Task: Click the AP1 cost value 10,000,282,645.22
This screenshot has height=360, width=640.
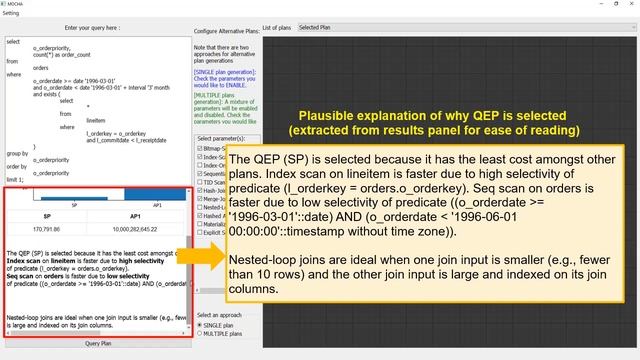Action: [x=135, y=229]
